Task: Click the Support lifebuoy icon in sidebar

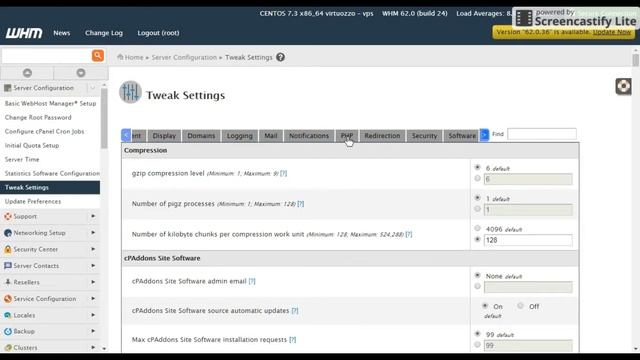Action: 7,216
